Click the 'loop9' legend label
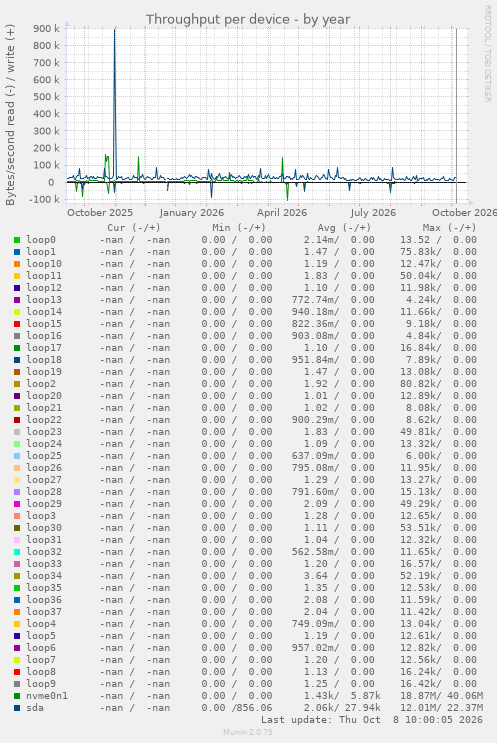Image resolution: width=497 pixels, height=743 pixels. coord(41,684)
